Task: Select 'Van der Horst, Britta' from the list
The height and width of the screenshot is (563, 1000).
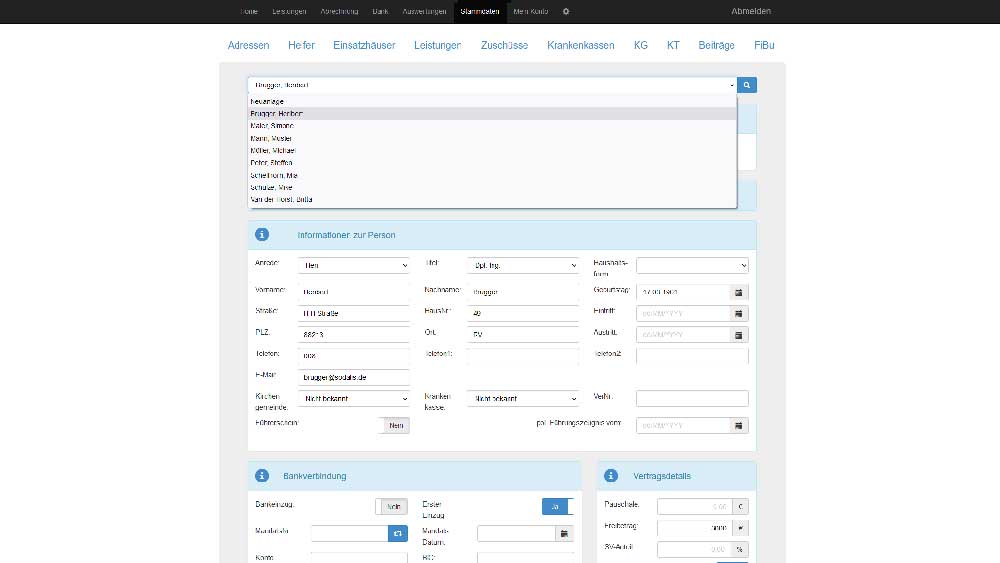Action: [x=492, y=200]
